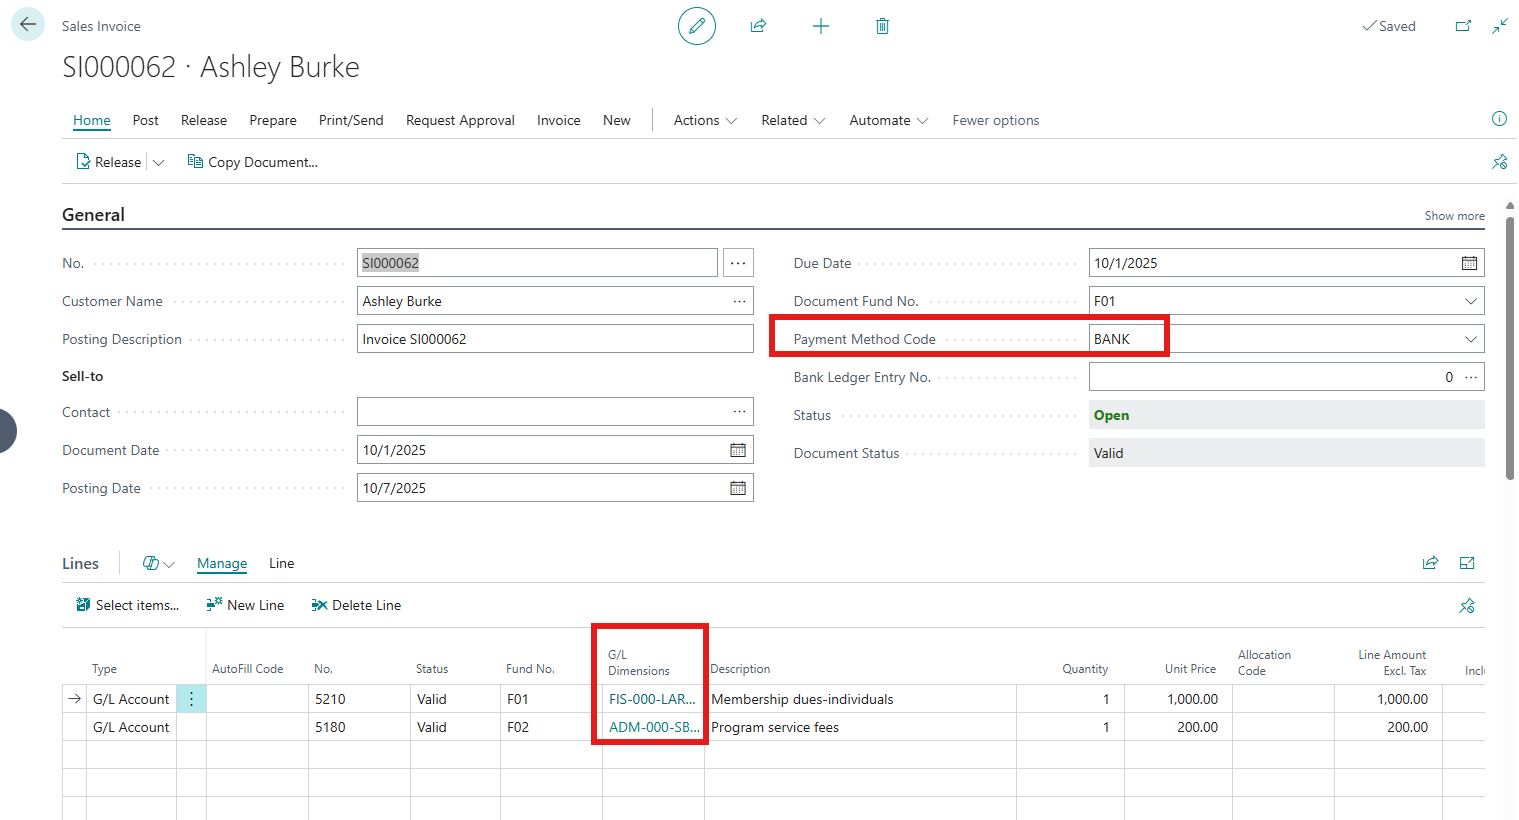
Task: Click Copy Document...
Action: pos(253,162)
